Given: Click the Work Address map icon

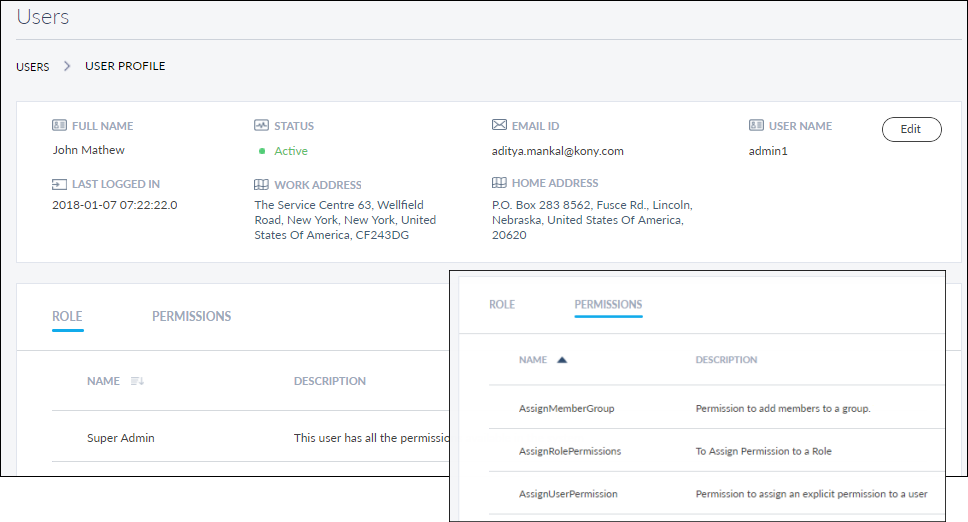Looking at the screenshot, I should click(261, 185).
